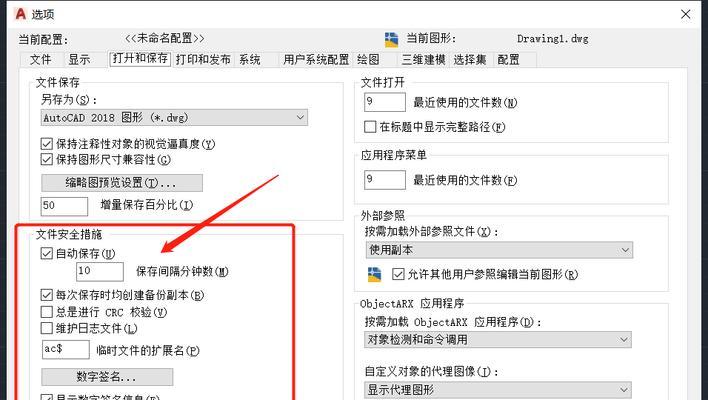Close the 选项 dialog with X
Screen dimensions: 708x400
click(685, 14)
